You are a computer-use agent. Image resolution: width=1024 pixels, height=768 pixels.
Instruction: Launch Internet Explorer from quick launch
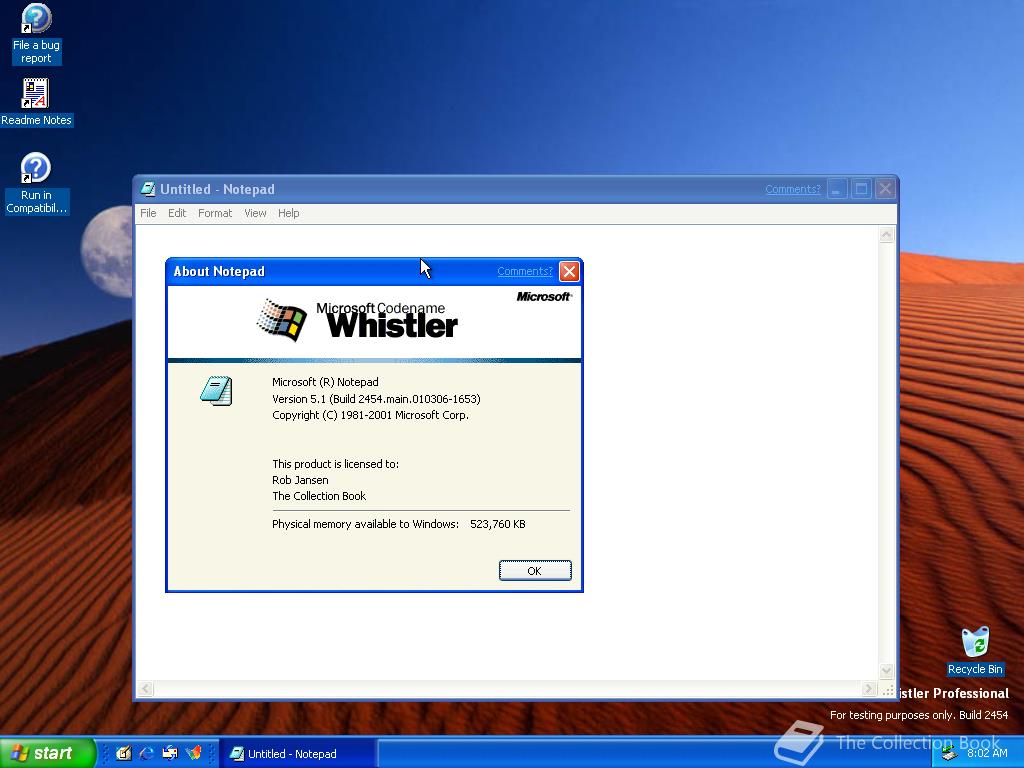[147, 753]
